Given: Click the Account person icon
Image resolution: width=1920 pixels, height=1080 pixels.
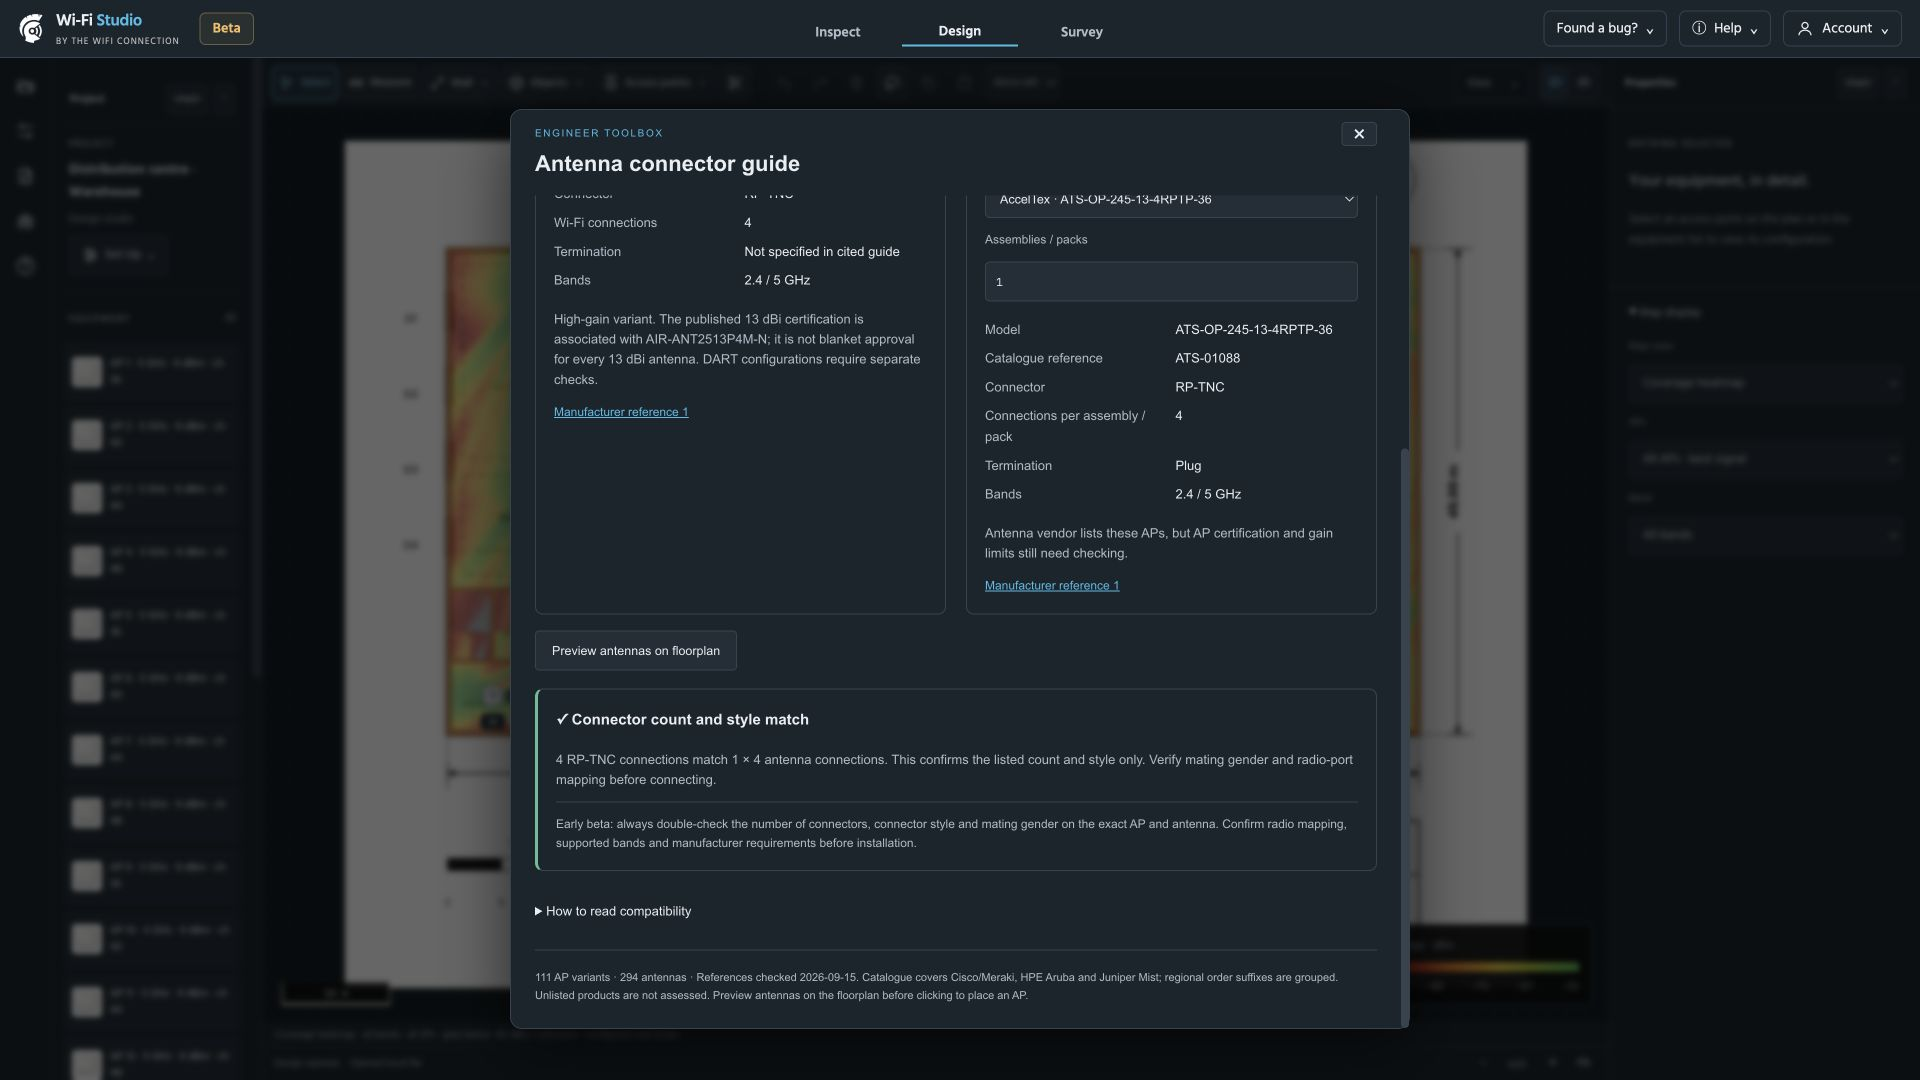Looking at the screenshot, I should pyautogui.click(x=1805, y=29).
